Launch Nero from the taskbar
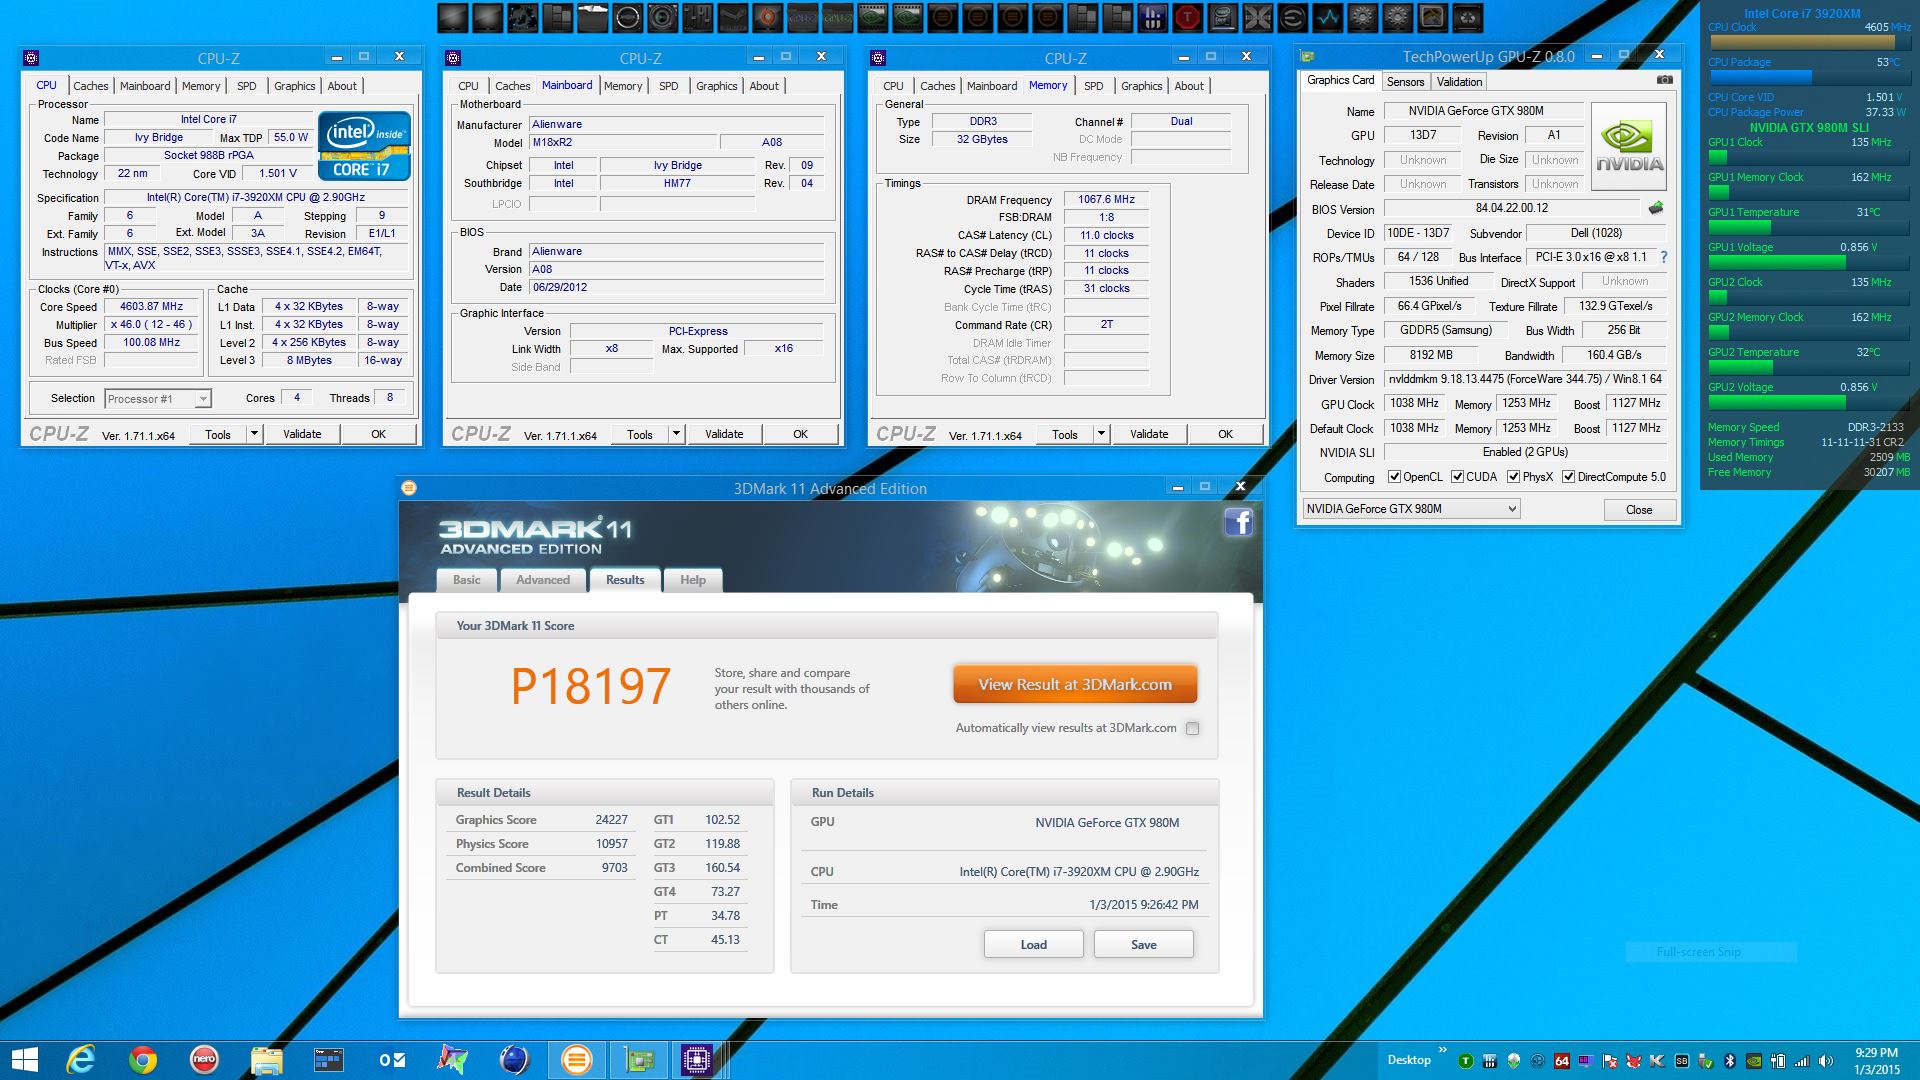Viewport: 1920px width, 1080px height. (204, 1059)
